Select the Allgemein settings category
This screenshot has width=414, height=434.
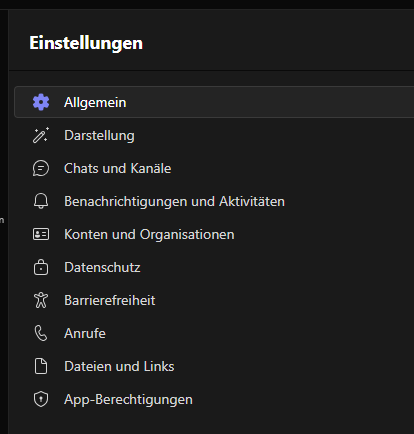pyautogui.click(x=214, y=102)
